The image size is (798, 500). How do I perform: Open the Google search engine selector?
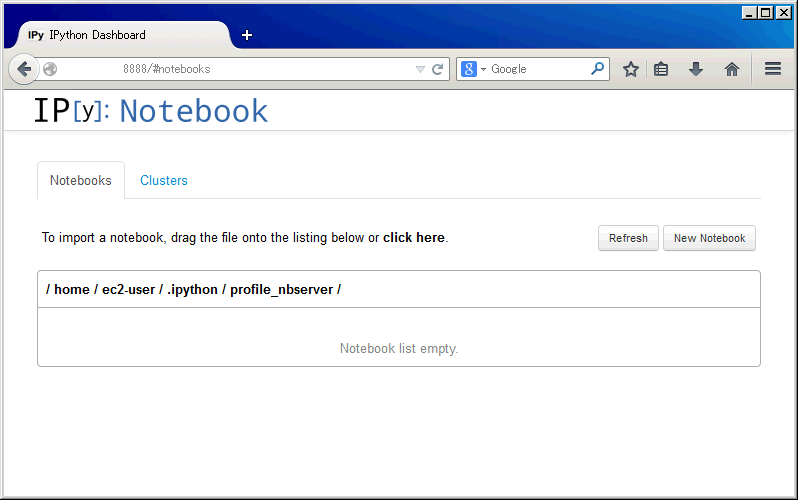pos(473,69)
